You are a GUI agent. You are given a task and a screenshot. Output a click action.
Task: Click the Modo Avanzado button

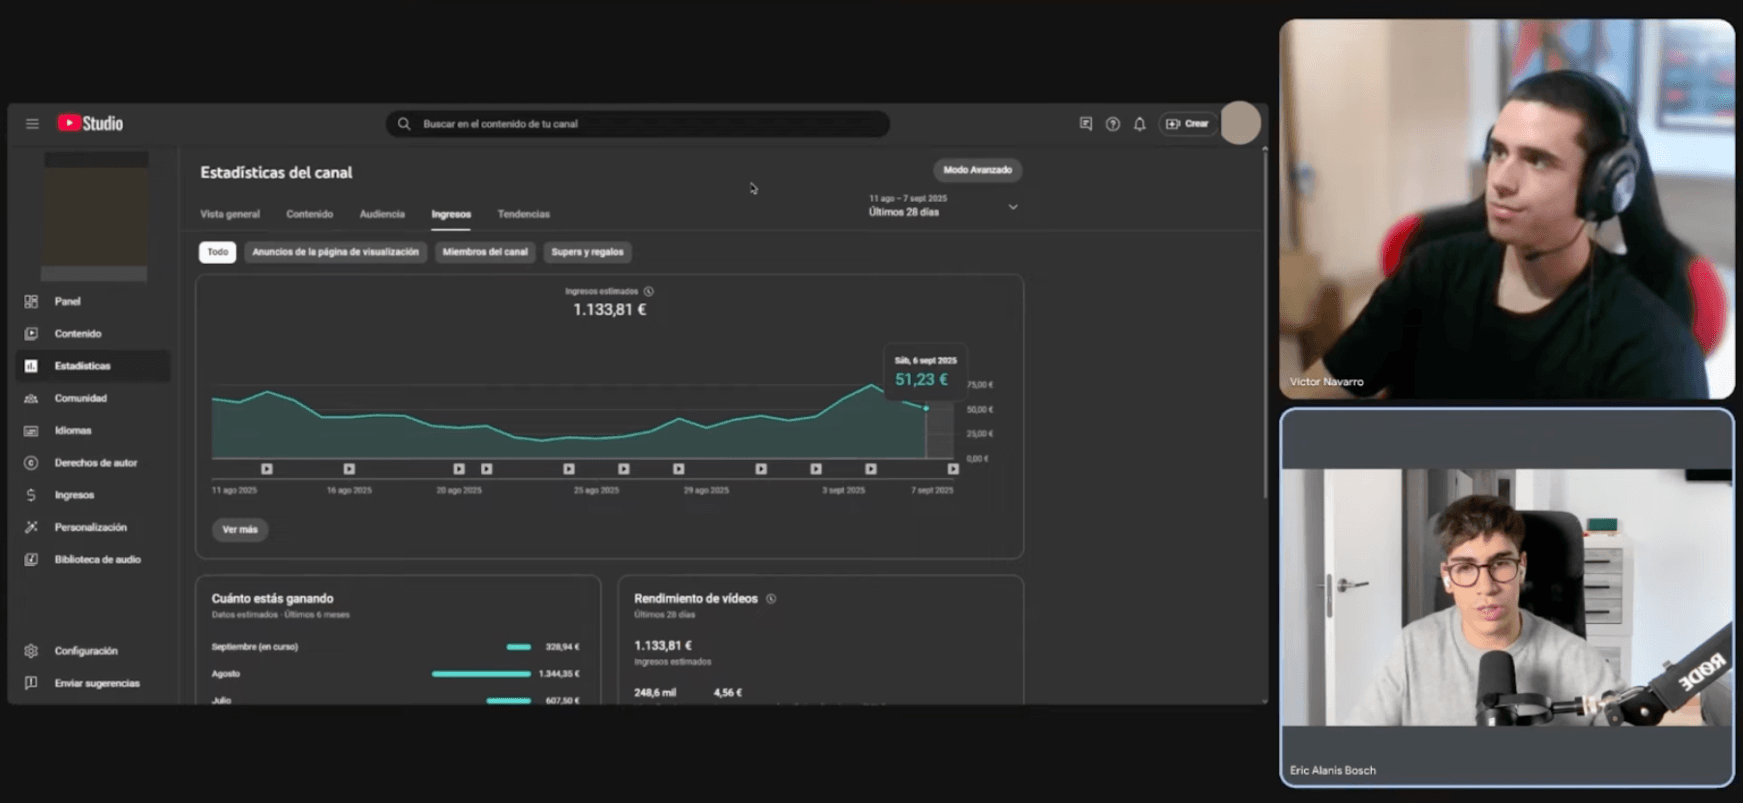[977, 170]
